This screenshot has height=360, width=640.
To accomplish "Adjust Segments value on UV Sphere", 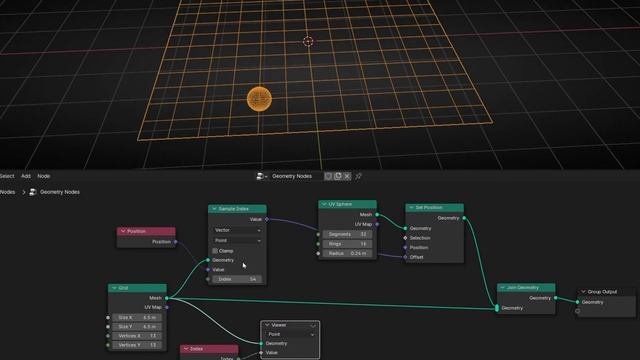I will pos(347,234).
